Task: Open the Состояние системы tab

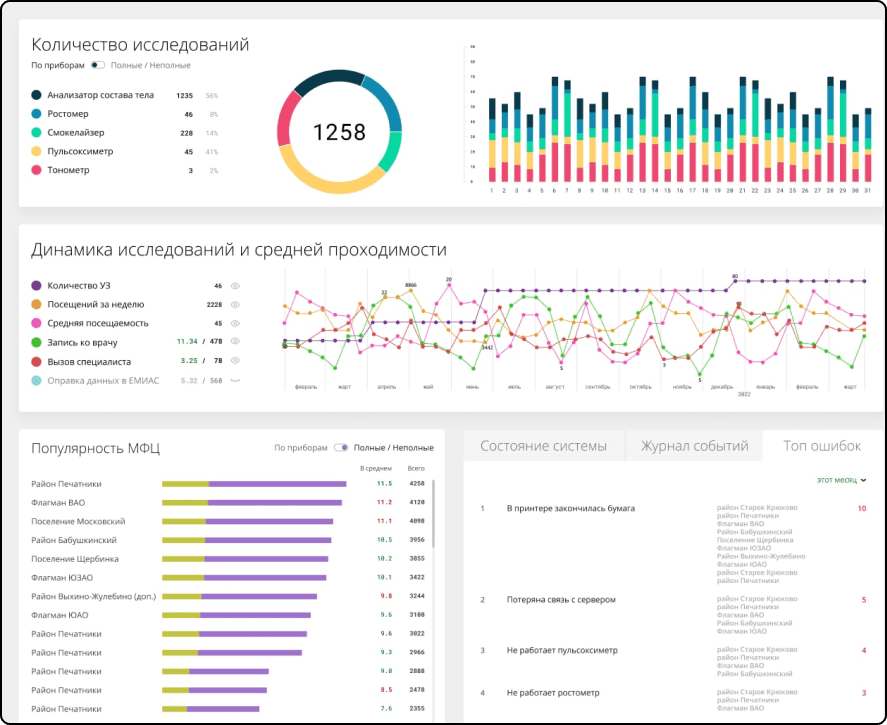Action: click(x=544, y=446)
